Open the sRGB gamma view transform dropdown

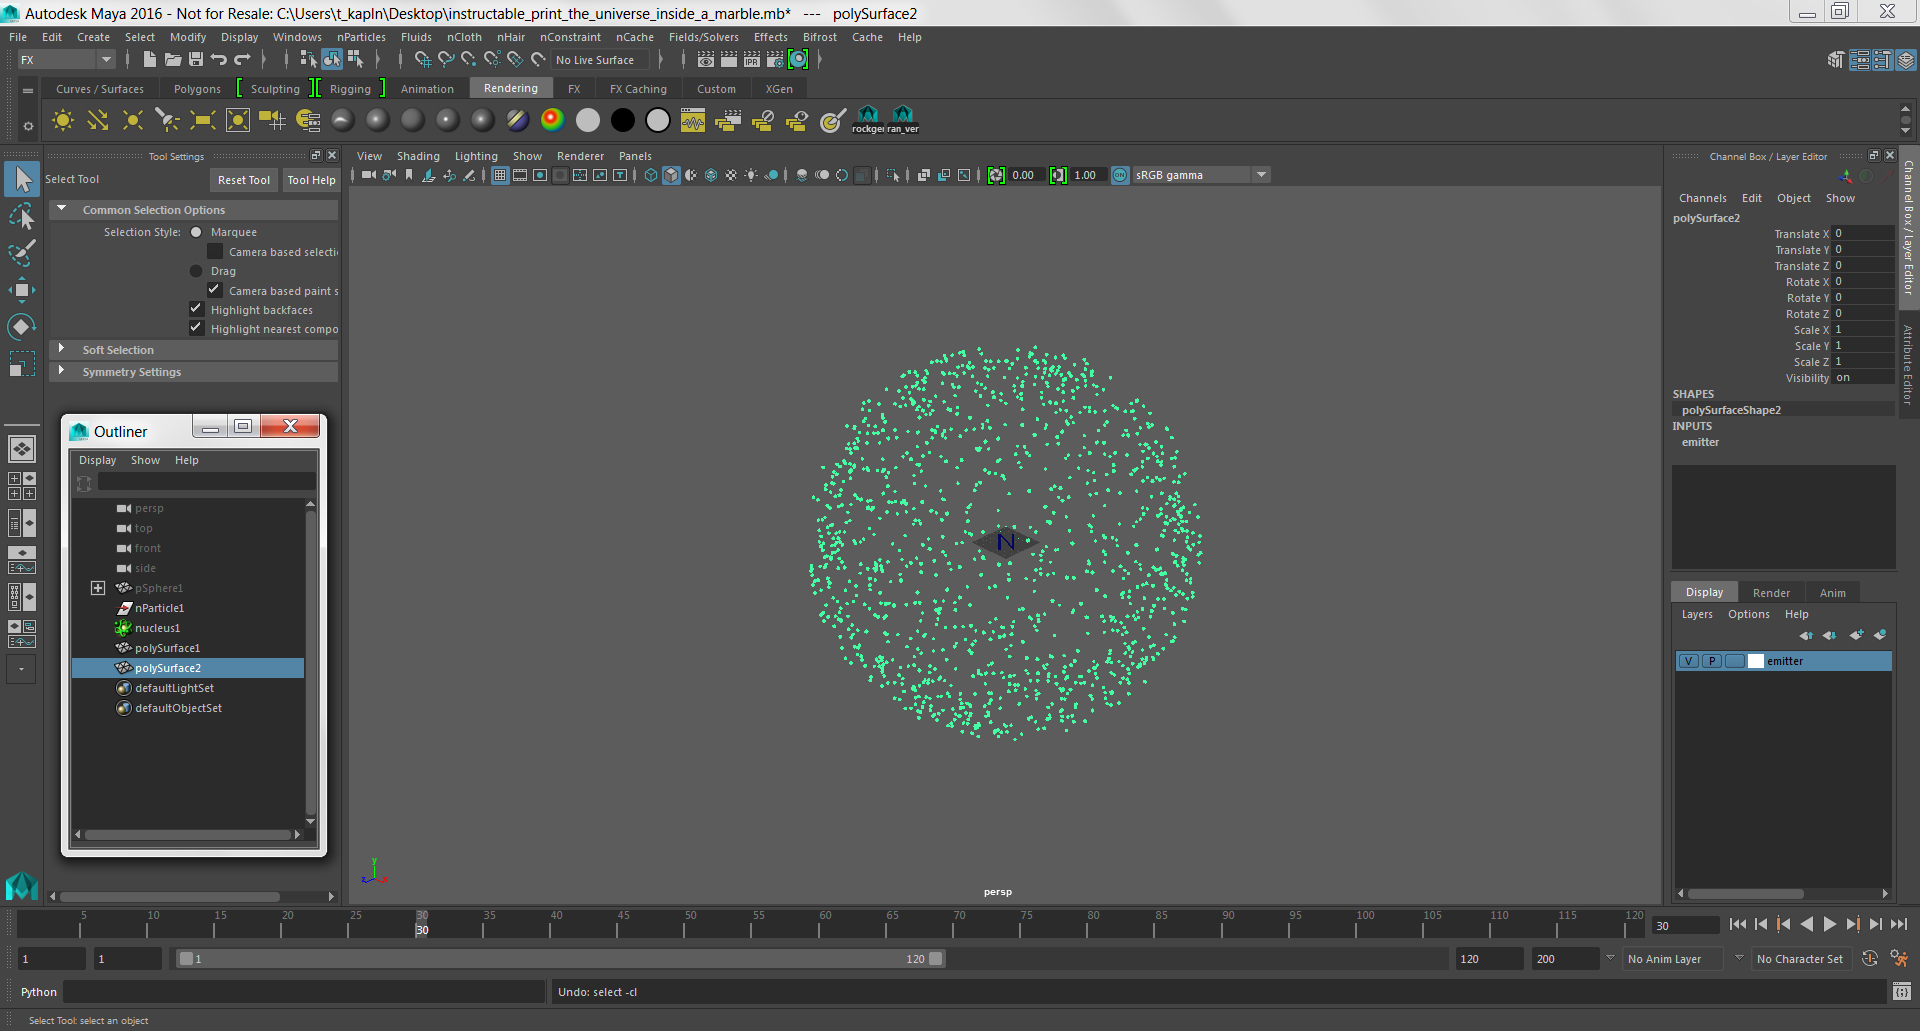1201,175
